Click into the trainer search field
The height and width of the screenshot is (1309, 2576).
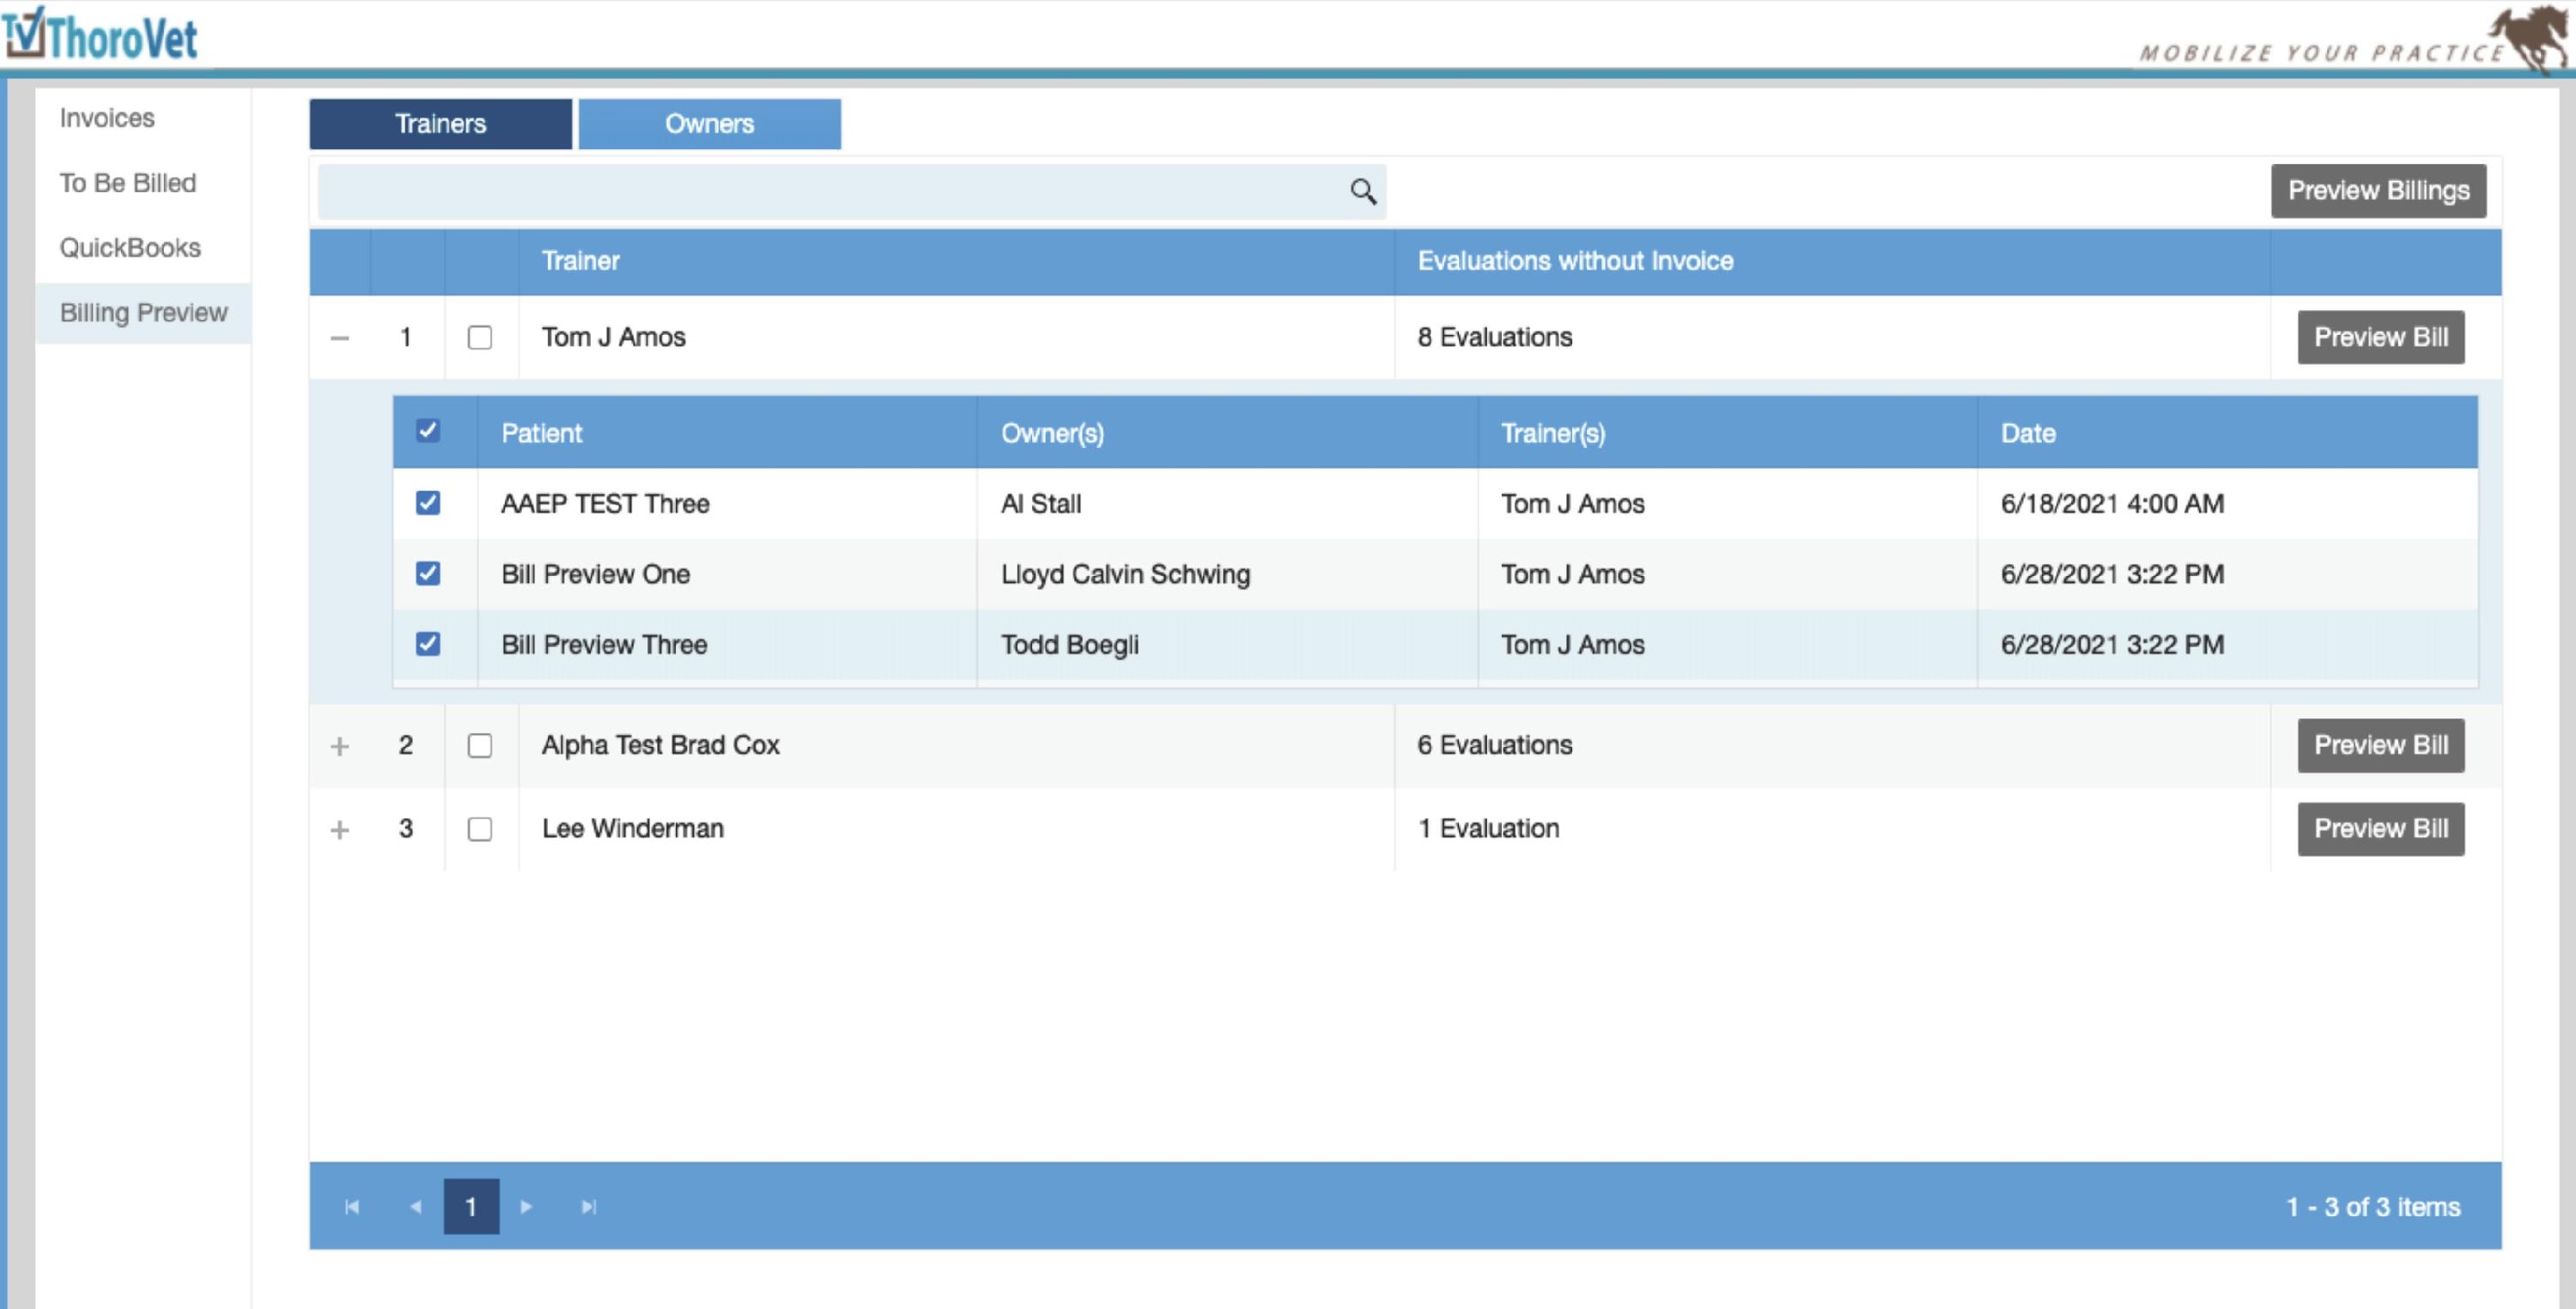pyautogui.click(x=830, y=192)
